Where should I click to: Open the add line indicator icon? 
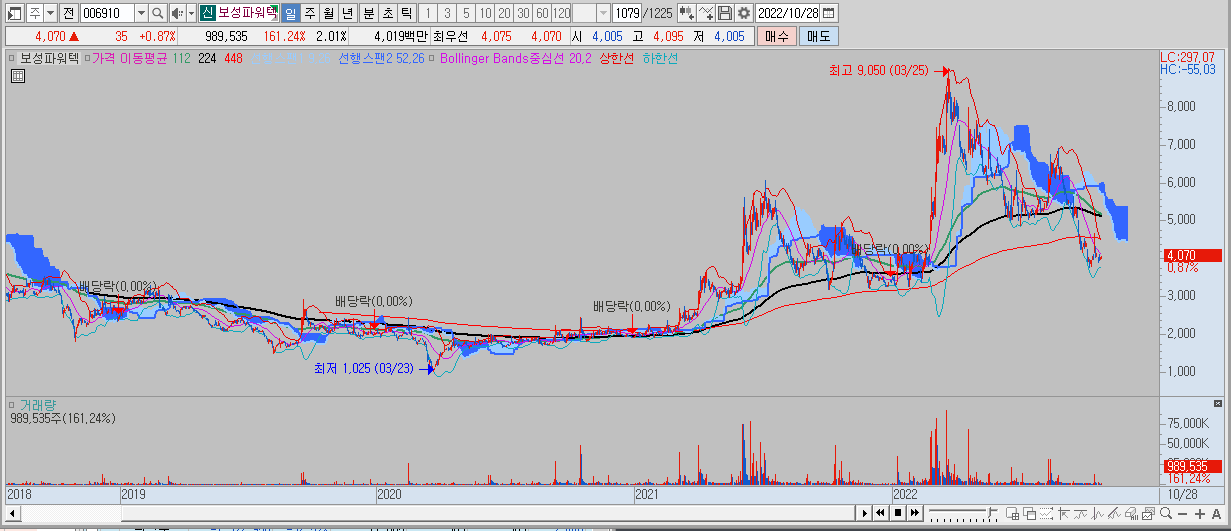707,13
